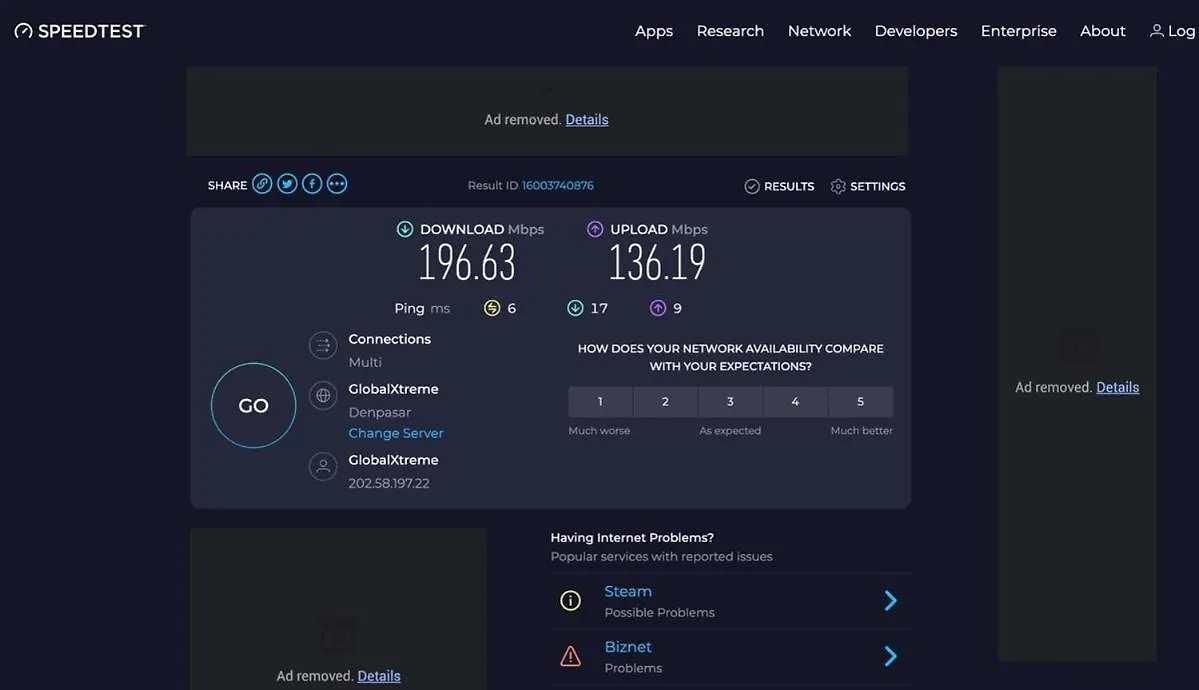The image size is (1199, 690).
Task: Expand the Steam issue chevron
Action: tap(890, 600)
